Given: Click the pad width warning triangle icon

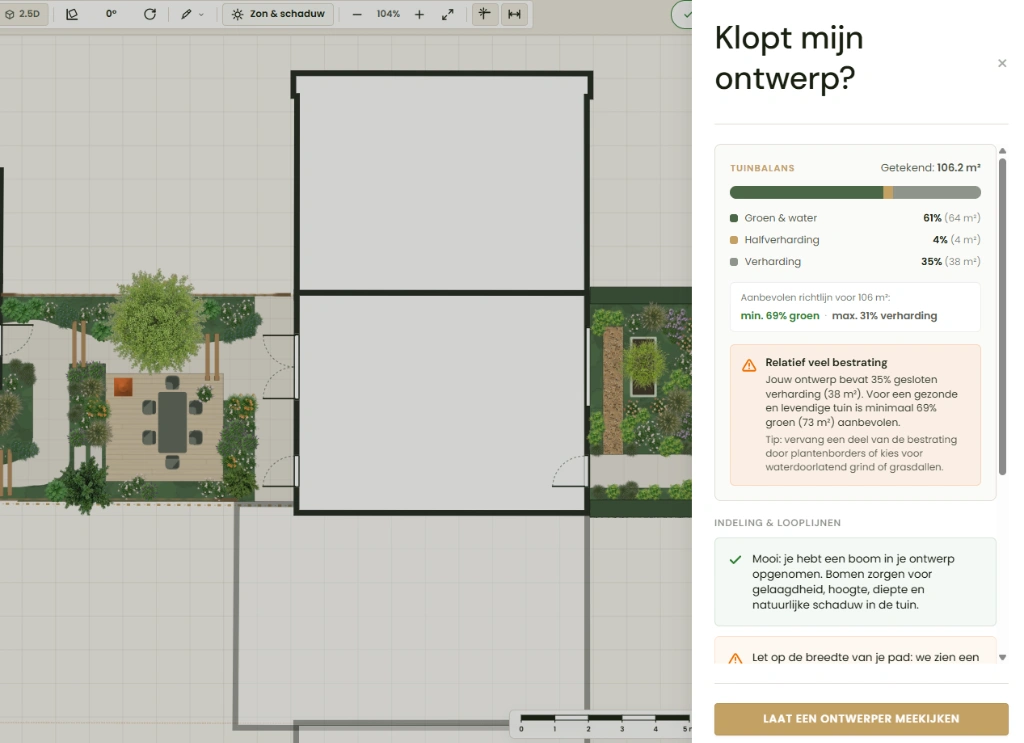Looking at the screenshot, I should (735, 658).
